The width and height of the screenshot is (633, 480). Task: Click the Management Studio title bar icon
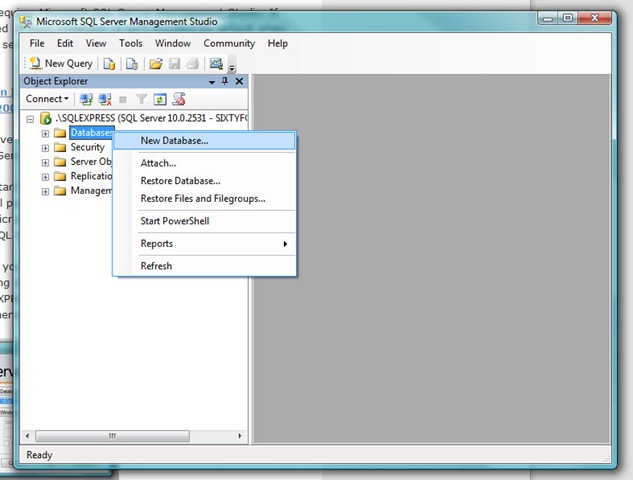tap(26, 22)
